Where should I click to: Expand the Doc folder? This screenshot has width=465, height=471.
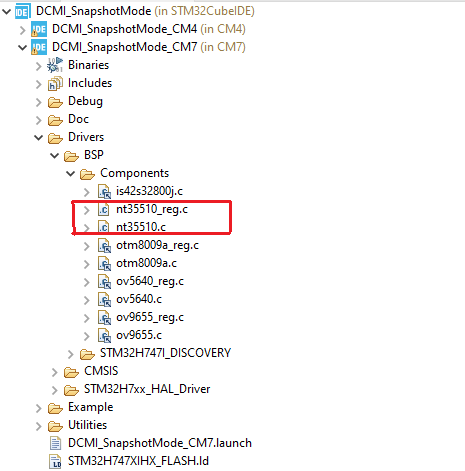39,120
